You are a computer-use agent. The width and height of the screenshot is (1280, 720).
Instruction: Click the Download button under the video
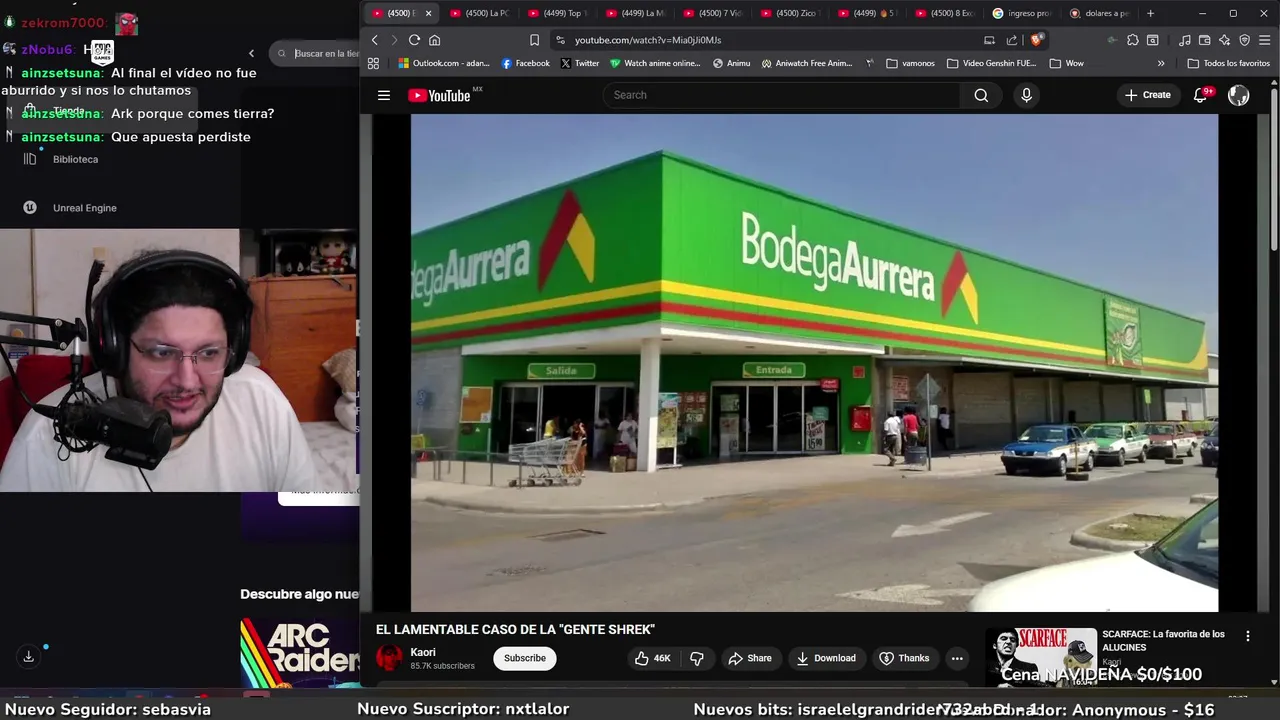tap(826, 658)
